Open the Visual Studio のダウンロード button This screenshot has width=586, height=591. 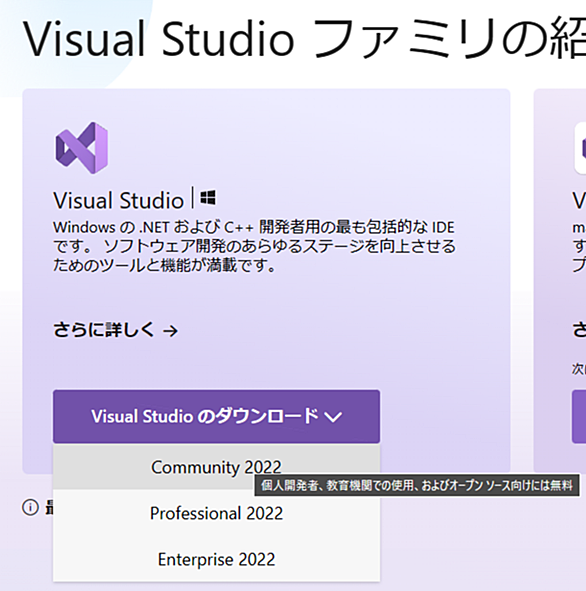click(216, 416)
